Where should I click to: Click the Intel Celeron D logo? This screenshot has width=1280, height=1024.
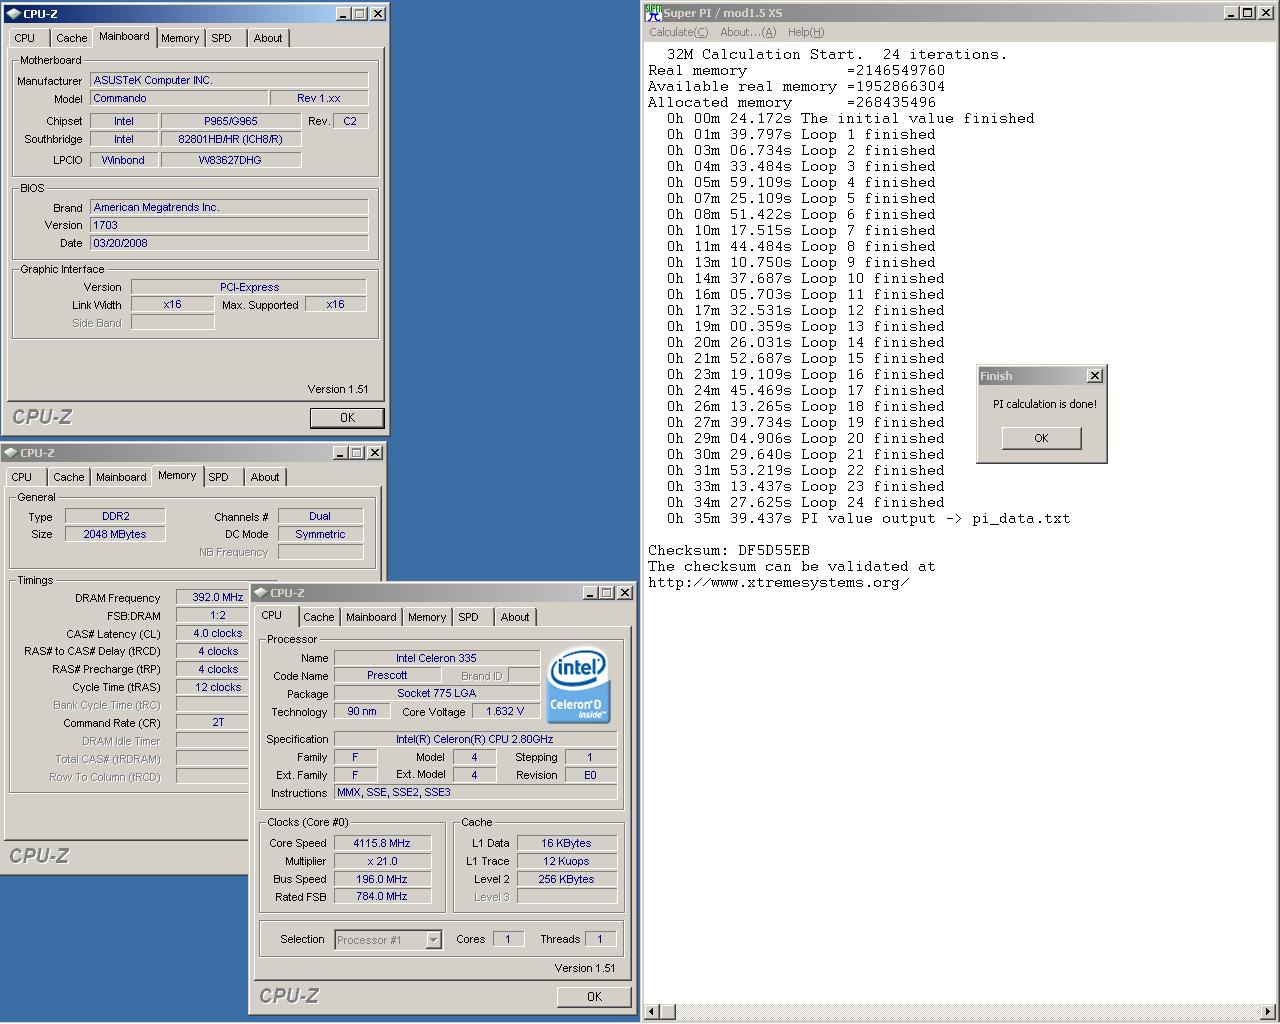point(579,685)
